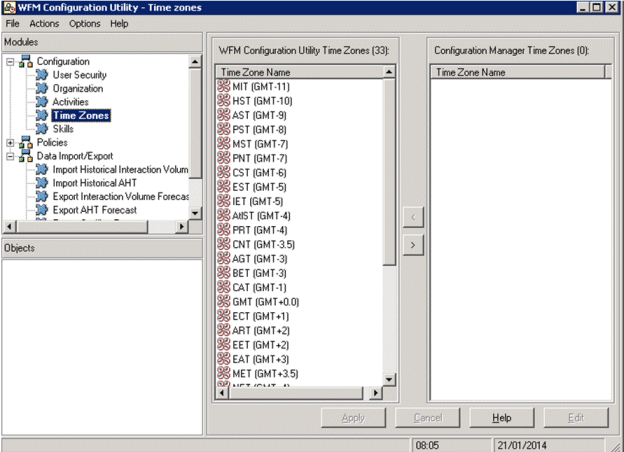This screenshot has height=452, width=624.
Task: Click the Skills module icon
Action: (x=42, y=129)
